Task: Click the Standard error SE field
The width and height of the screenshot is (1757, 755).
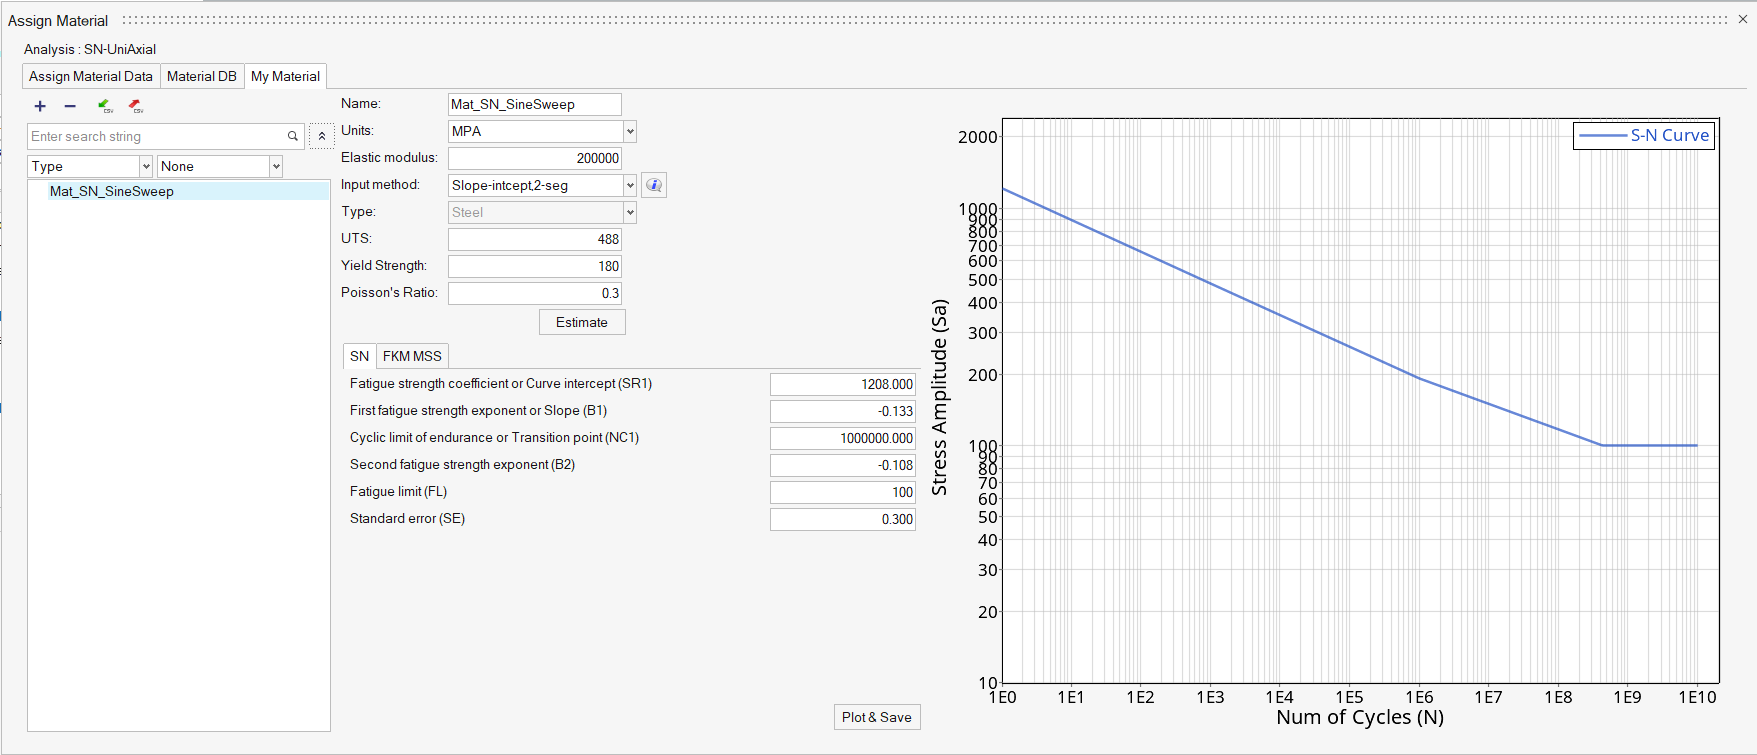Action: click(843, 519)
